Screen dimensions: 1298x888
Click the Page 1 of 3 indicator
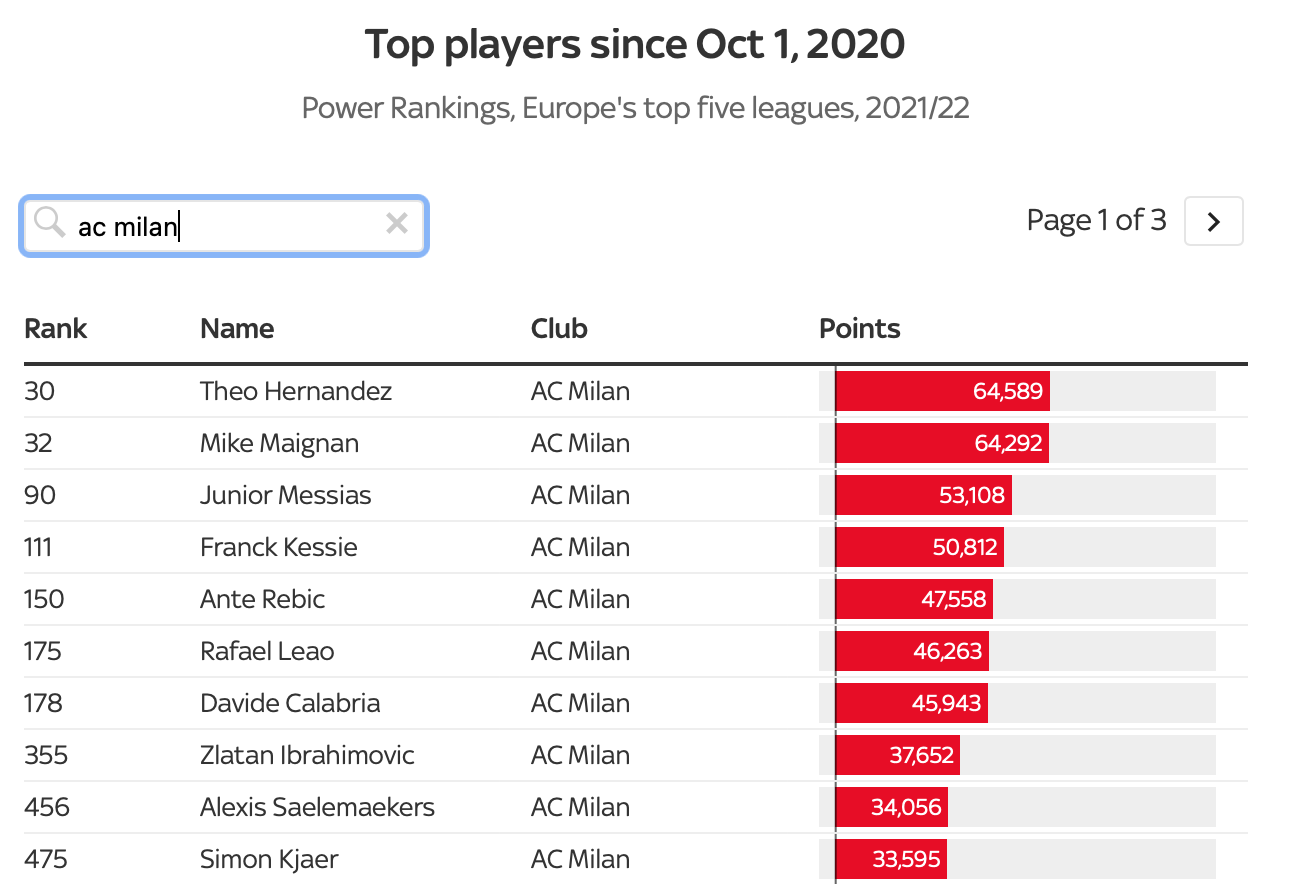tap(1096, 220)
